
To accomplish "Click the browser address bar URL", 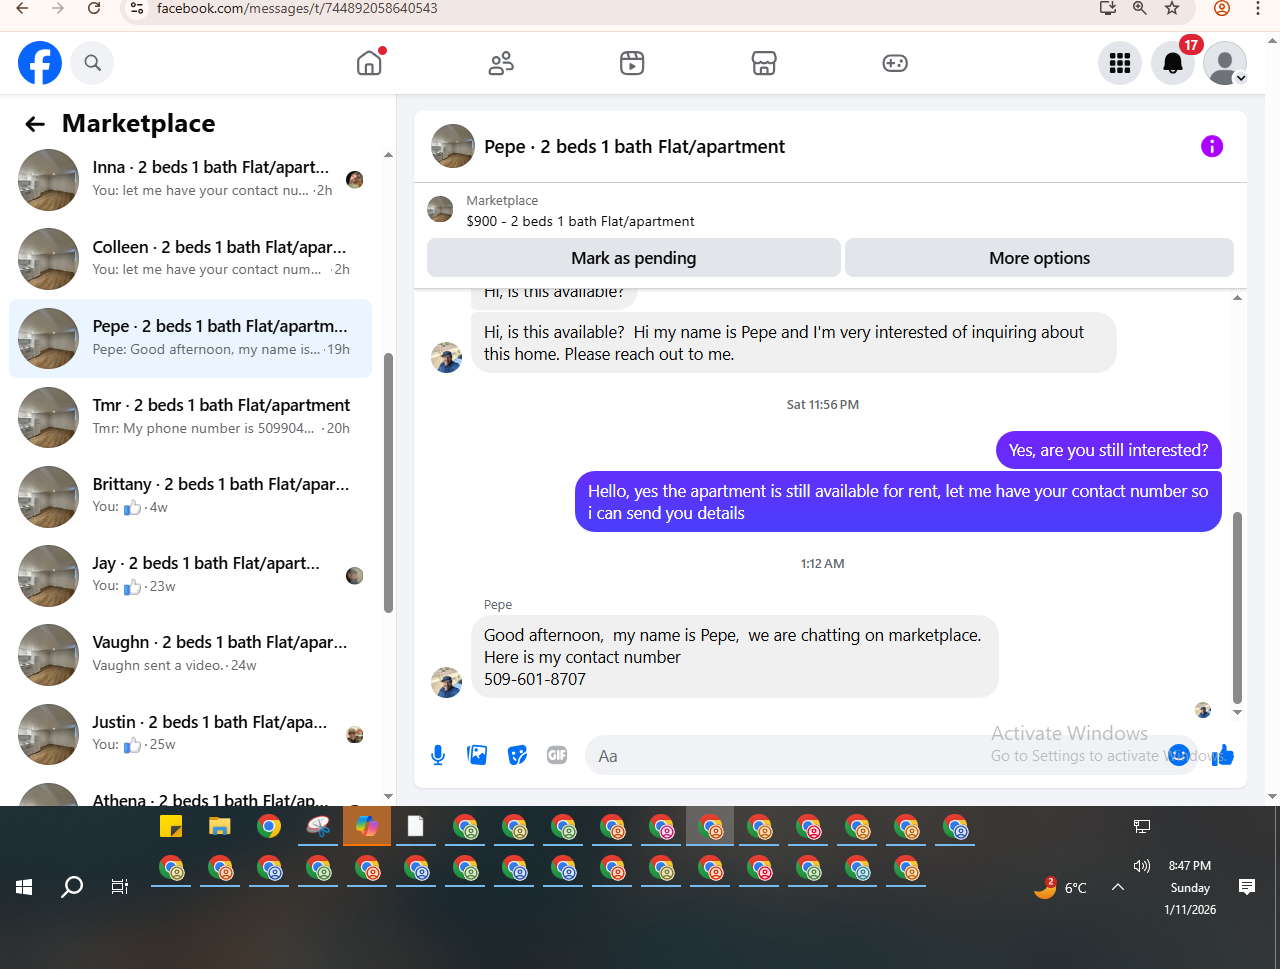I will pos(297,9).
